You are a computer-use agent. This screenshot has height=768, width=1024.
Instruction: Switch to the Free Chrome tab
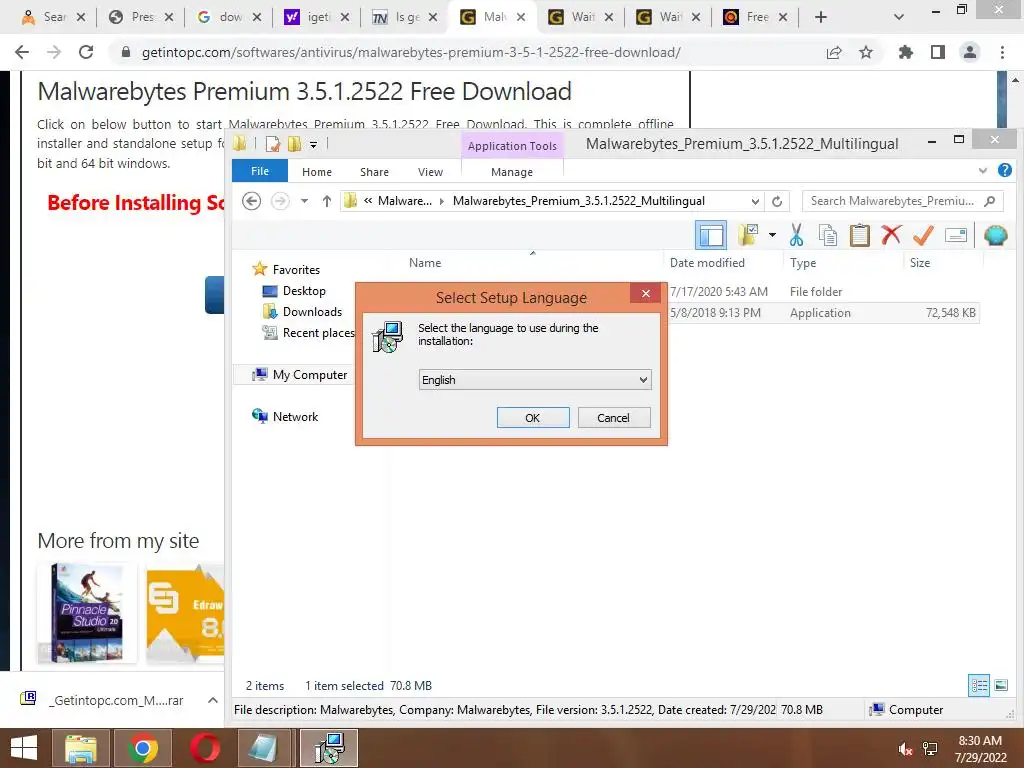click(x=756, y=17)
